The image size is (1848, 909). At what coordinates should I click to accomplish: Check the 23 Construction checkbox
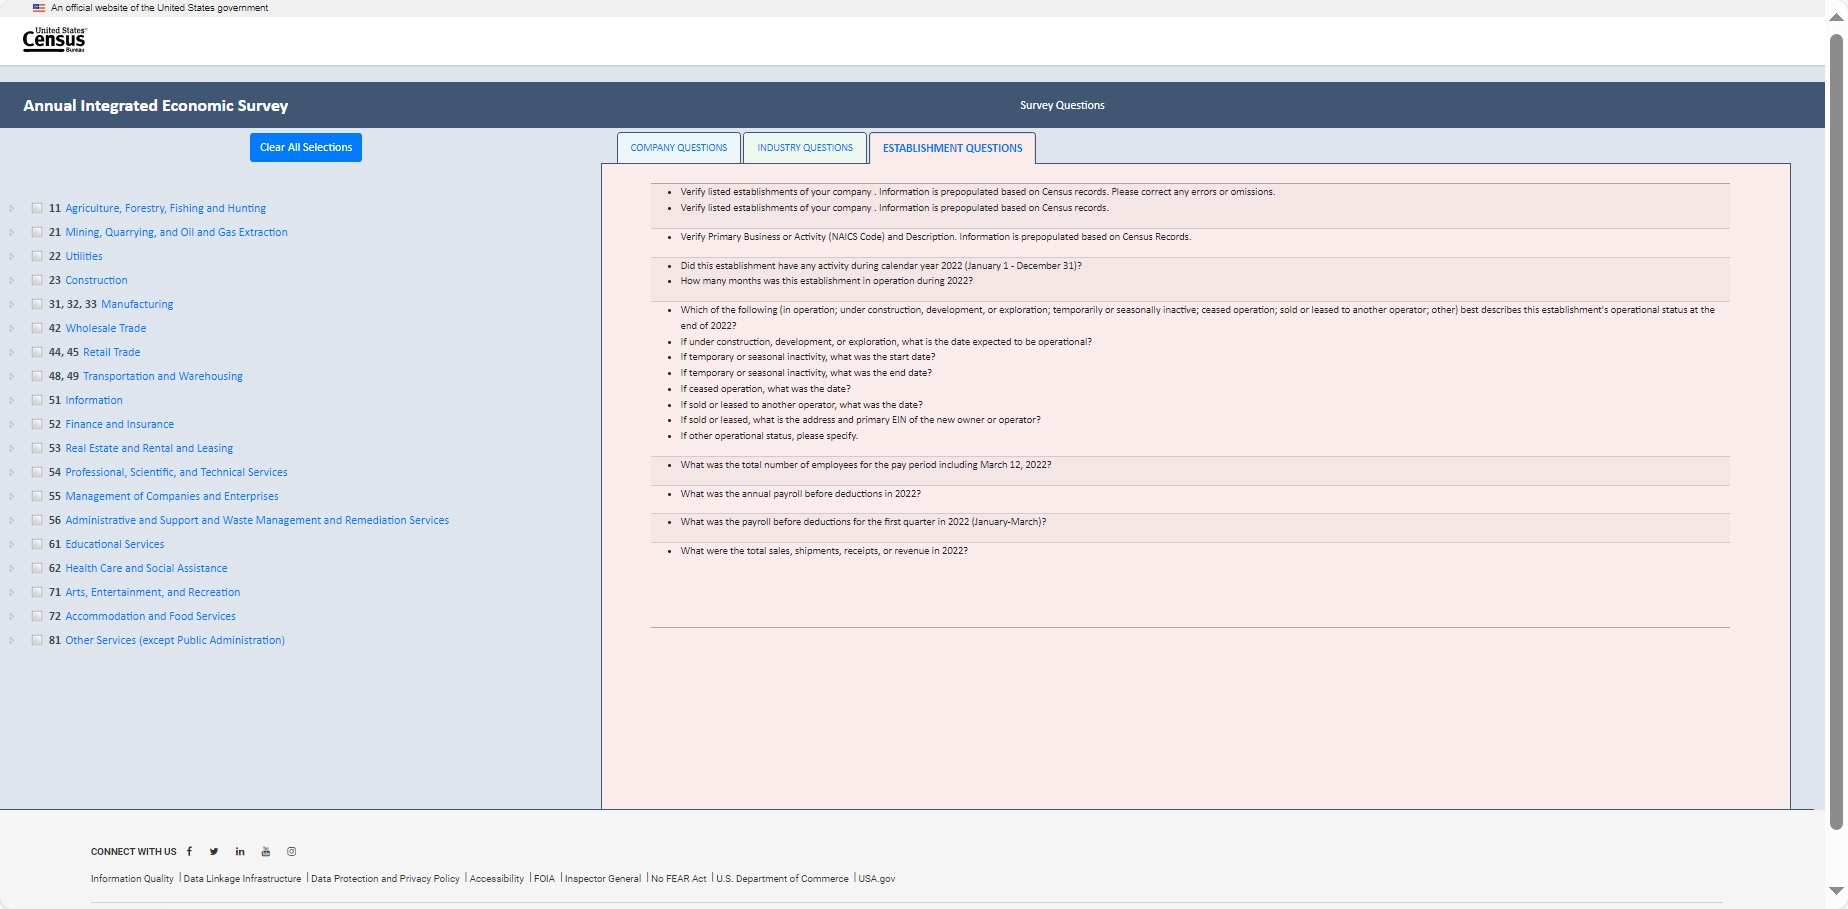tap(37, 281)
